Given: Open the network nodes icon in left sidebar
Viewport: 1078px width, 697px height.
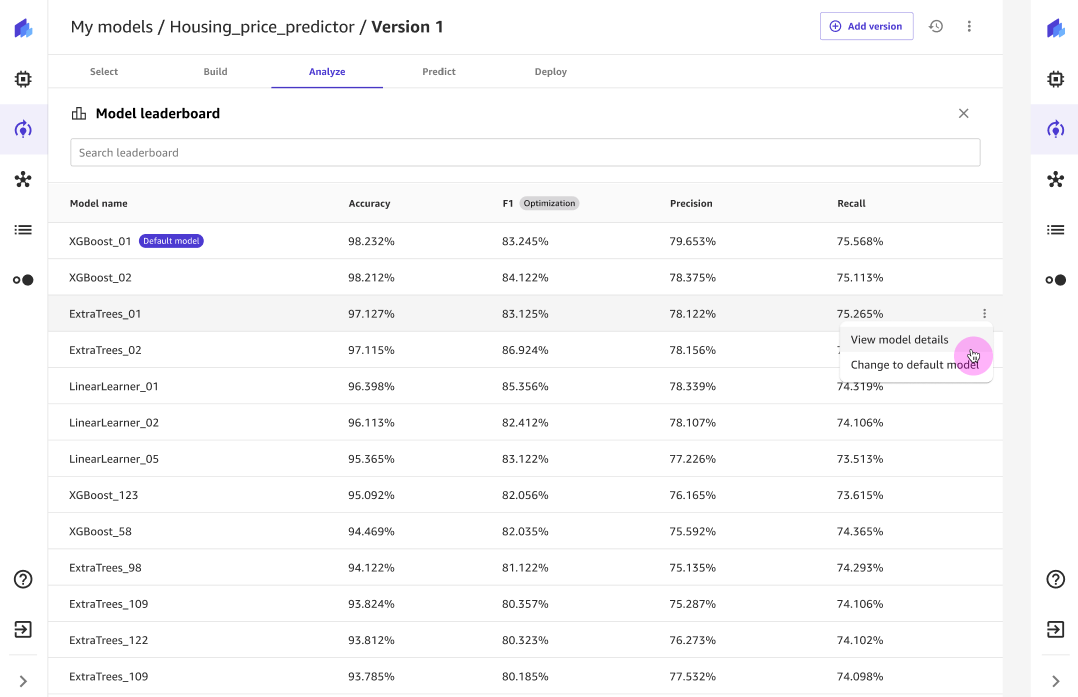Looking at the screenshot, I should pyautogui.click(x=23, y=179).
